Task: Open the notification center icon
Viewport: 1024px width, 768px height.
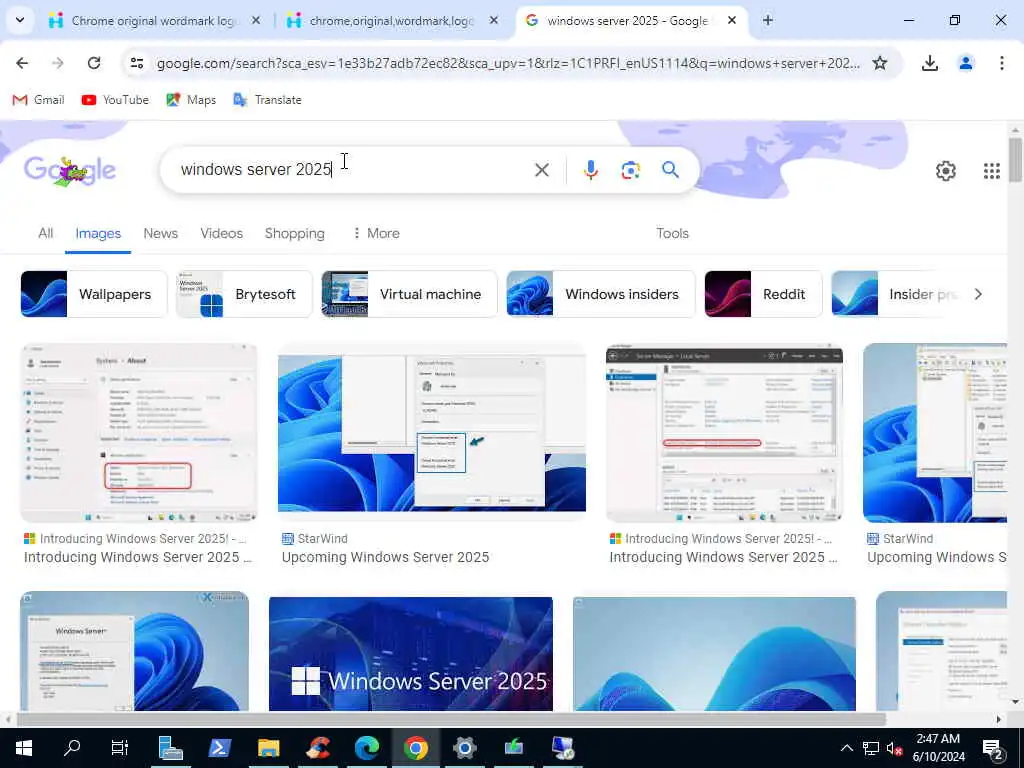Action: tap(993, 749)
